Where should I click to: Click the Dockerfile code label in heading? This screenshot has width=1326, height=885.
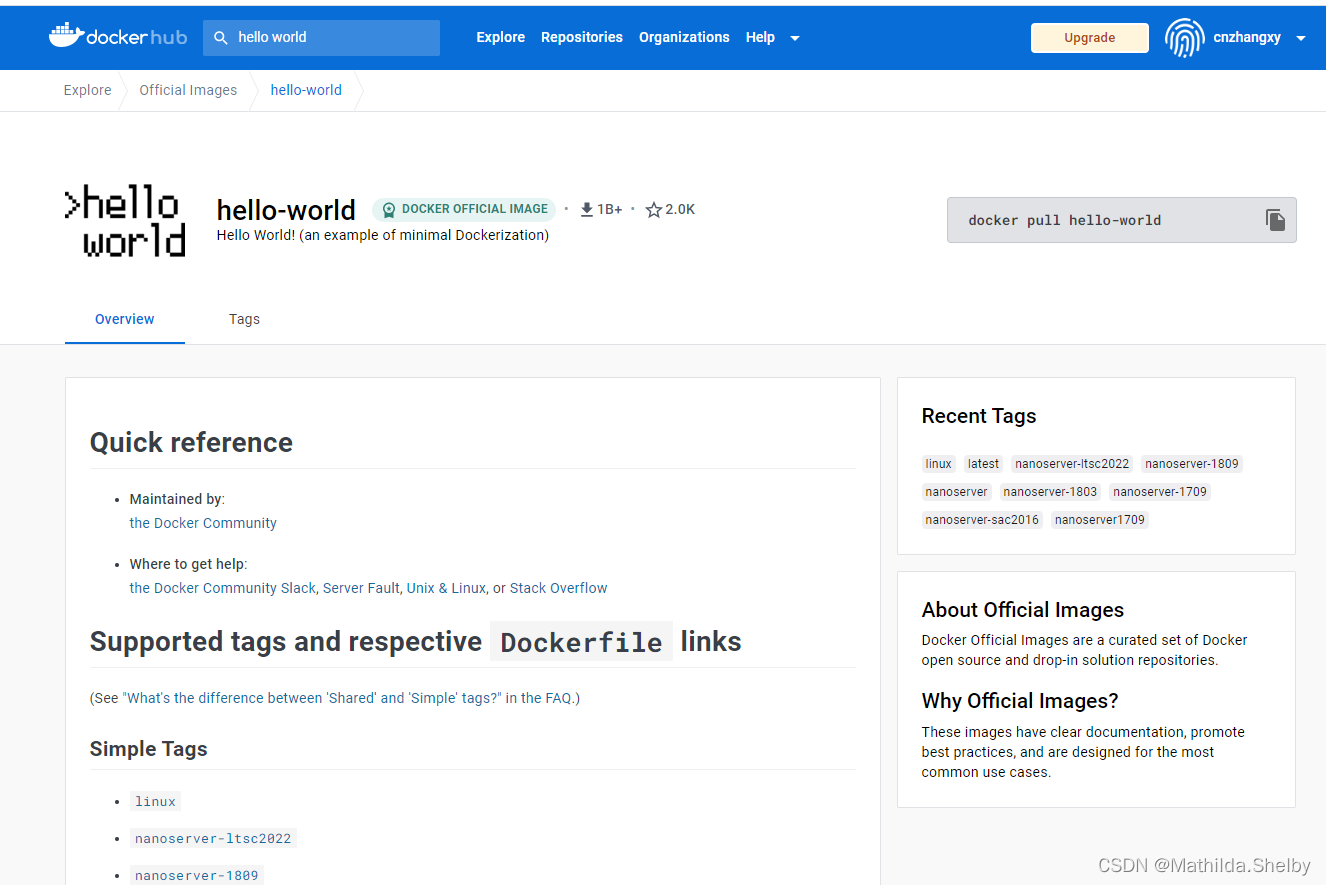click(x=581, y=642)
